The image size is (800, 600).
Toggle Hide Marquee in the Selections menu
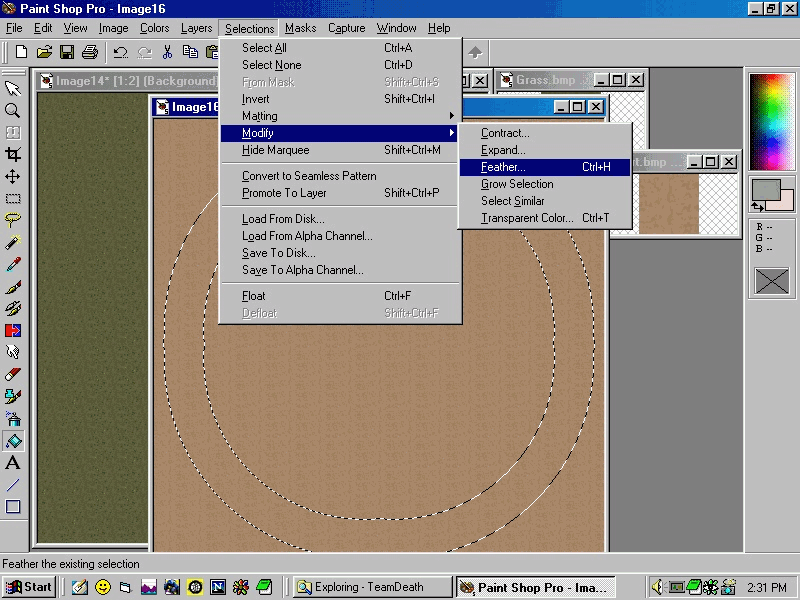pyautogui.click(x=276, y=150)
